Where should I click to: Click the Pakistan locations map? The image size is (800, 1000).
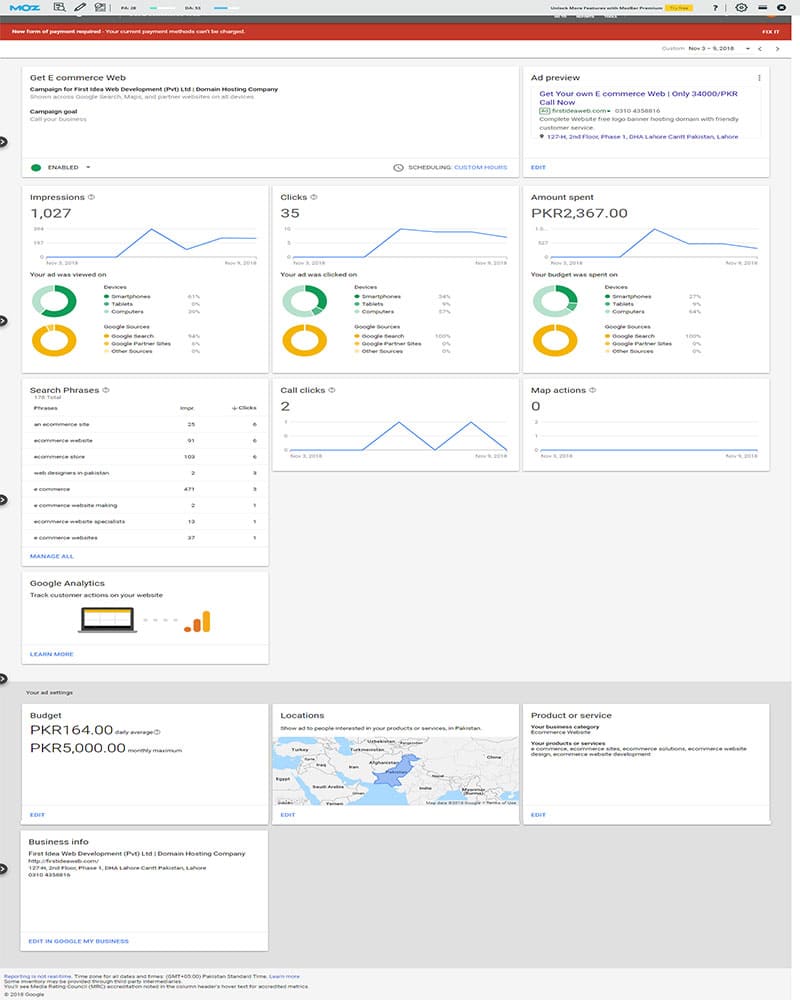point(396,771)
